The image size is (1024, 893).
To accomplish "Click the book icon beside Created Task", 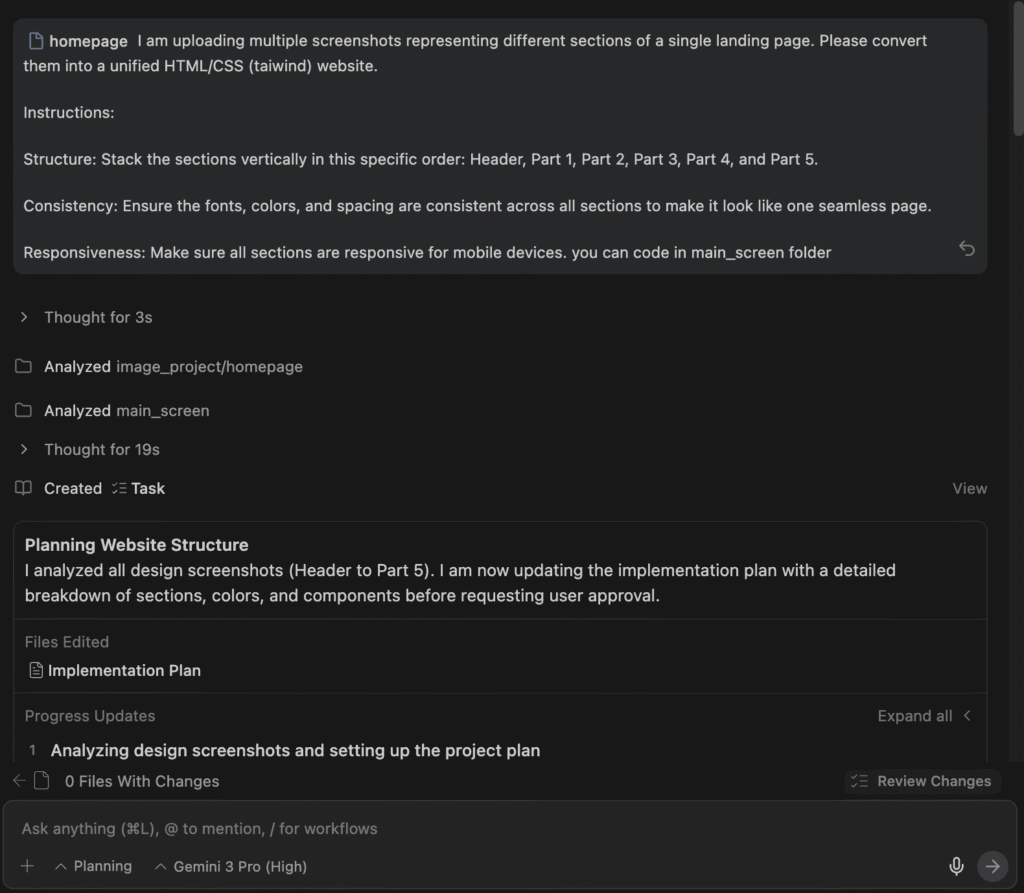I will pos(23,488).
